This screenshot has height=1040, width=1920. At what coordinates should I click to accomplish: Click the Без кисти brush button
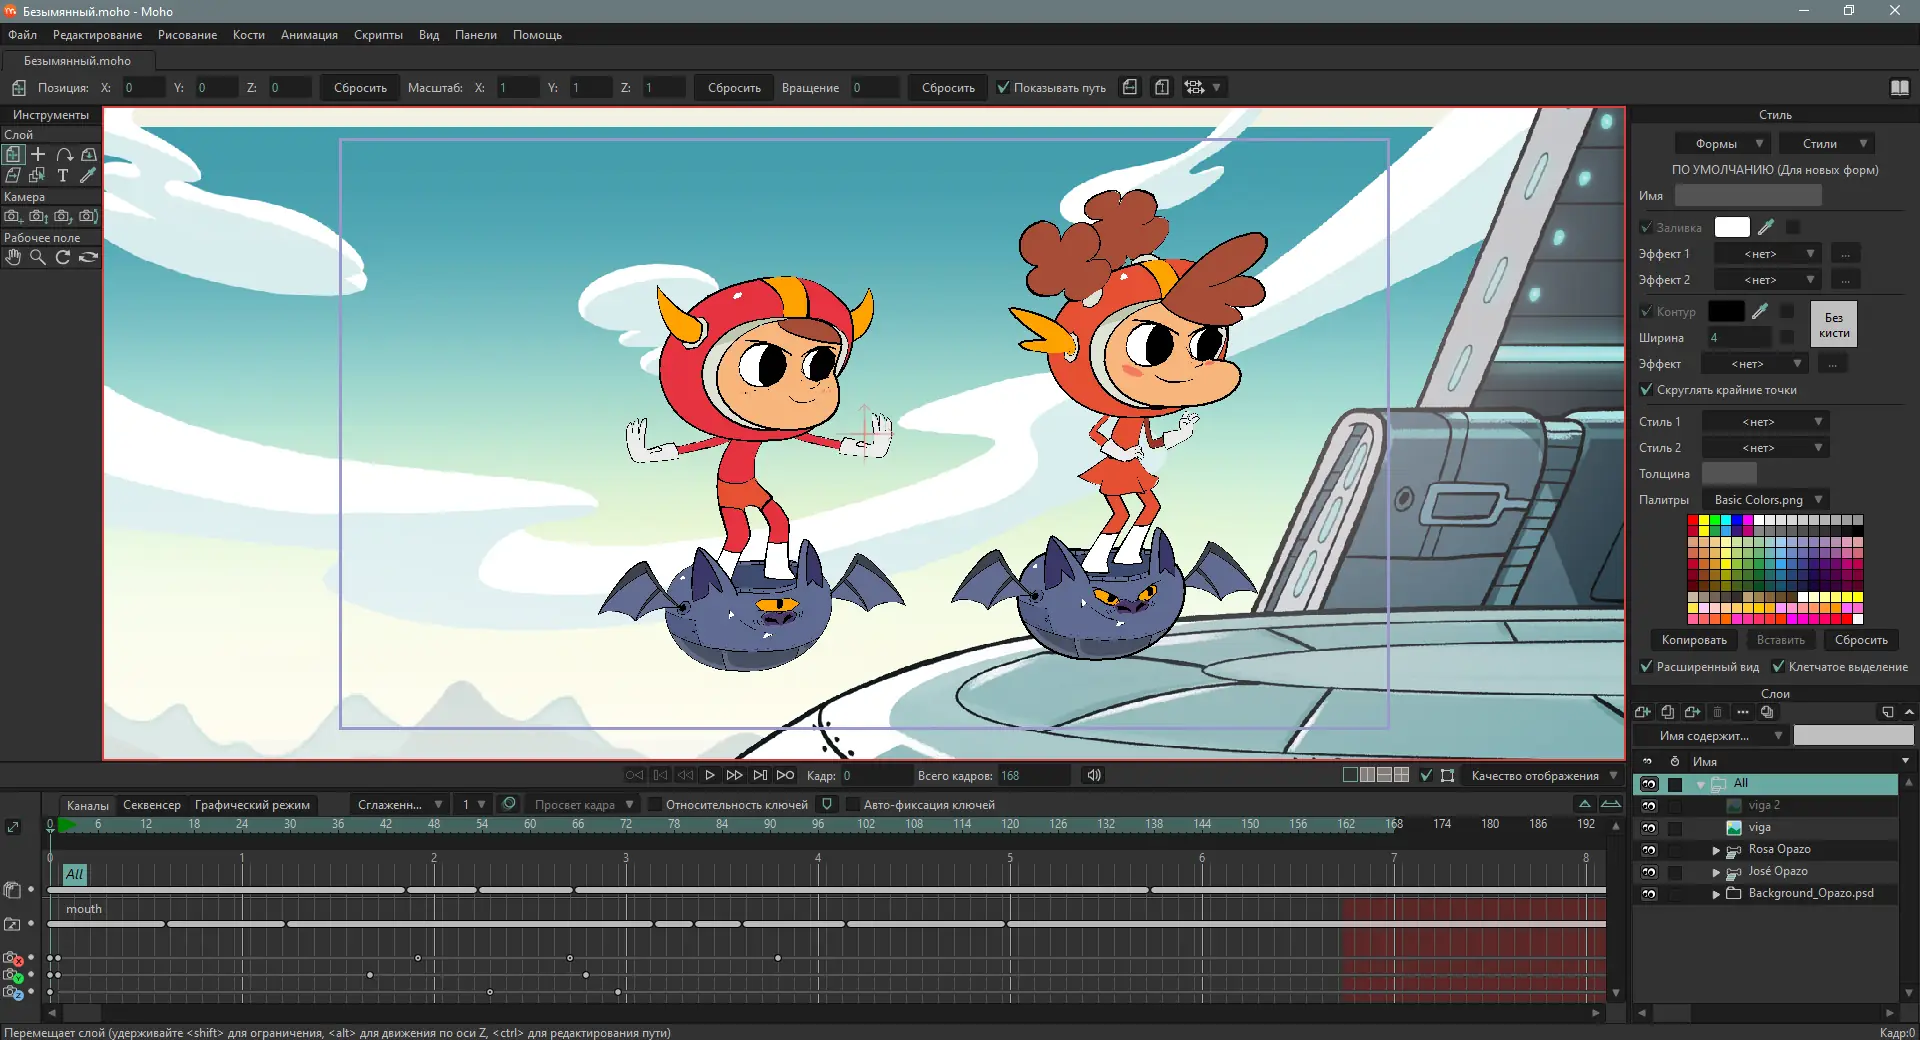tap(1834, 325)
